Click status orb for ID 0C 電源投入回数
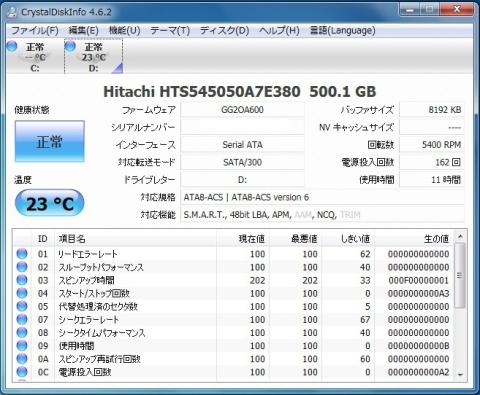Screen dimensions: 480x395 point(22,372)
